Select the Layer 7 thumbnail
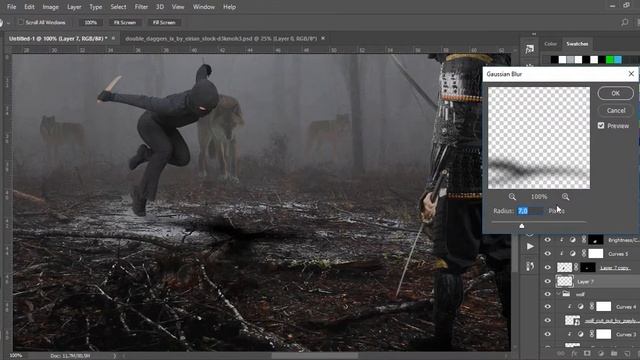 564,281
